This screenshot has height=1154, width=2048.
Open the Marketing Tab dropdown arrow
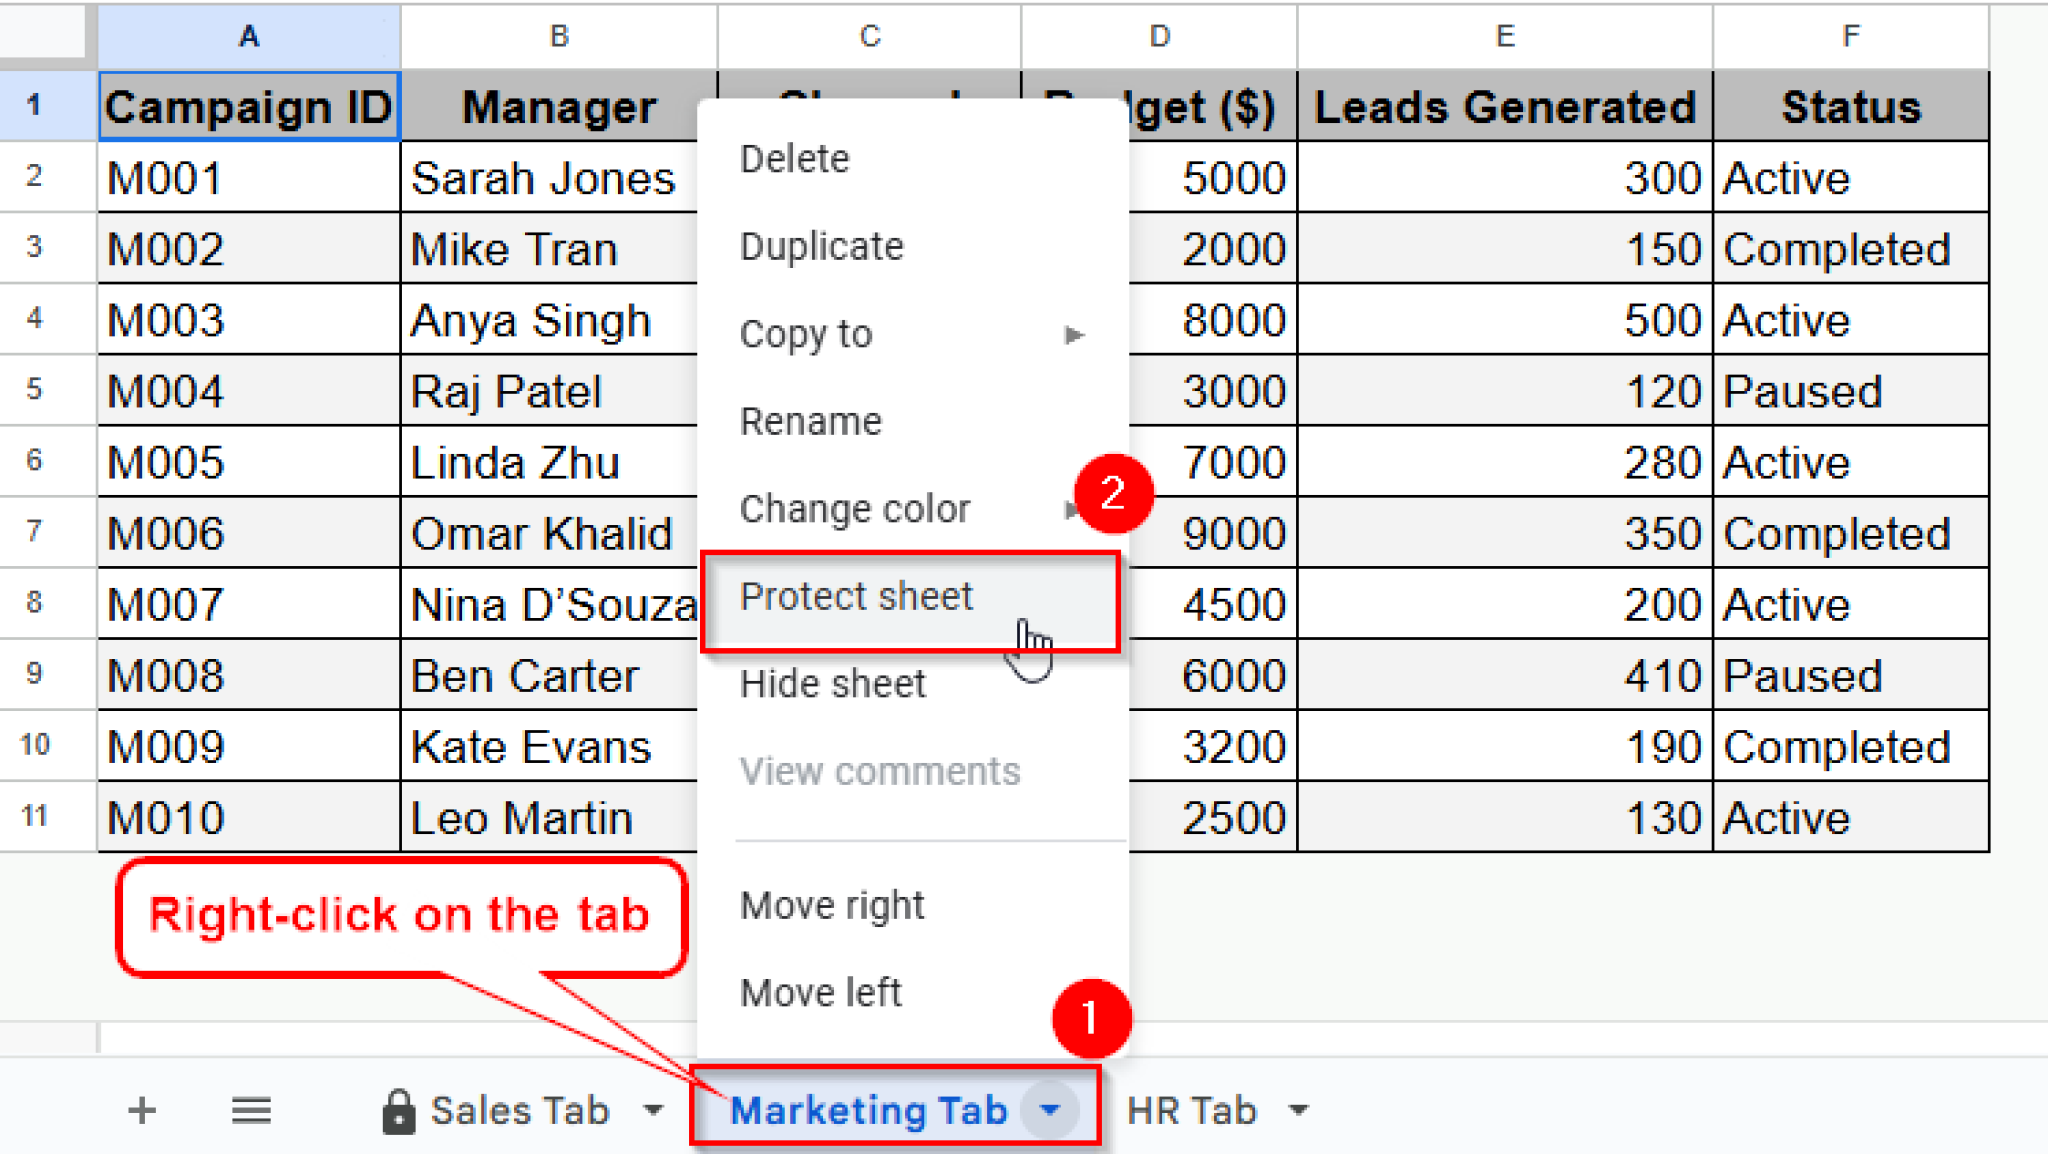coord(1049,1109)
